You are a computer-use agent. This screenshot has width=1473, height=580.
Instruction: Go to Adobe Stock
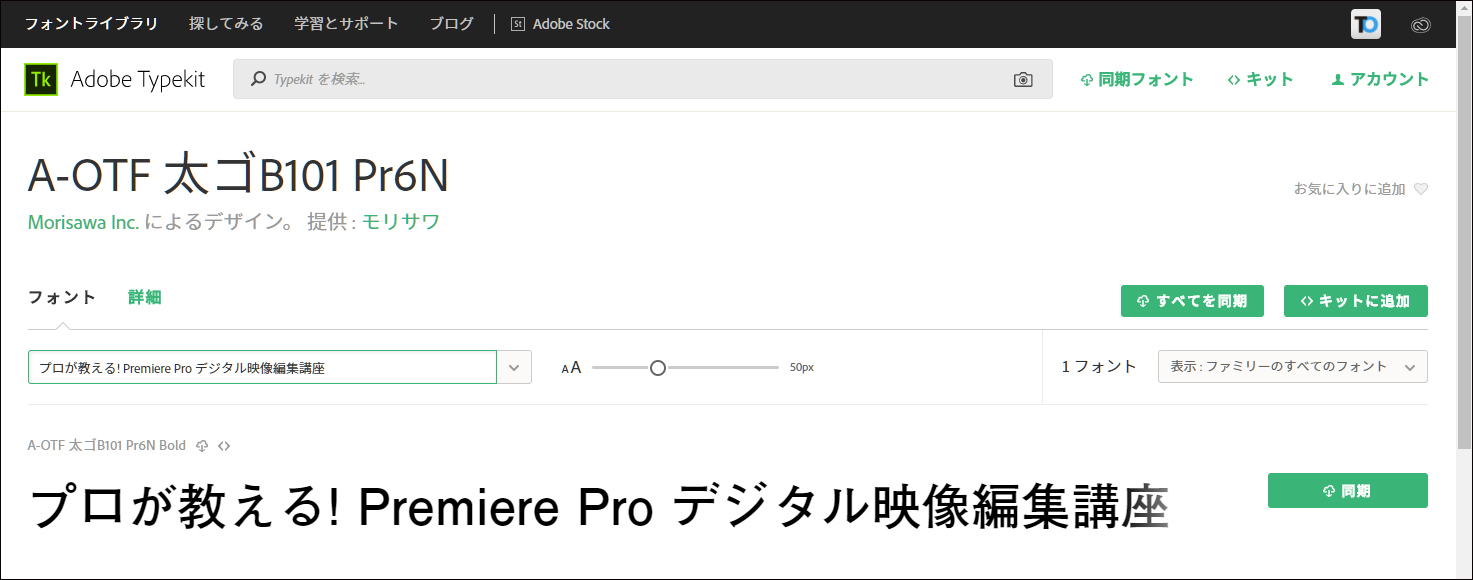tap(560, 24)
